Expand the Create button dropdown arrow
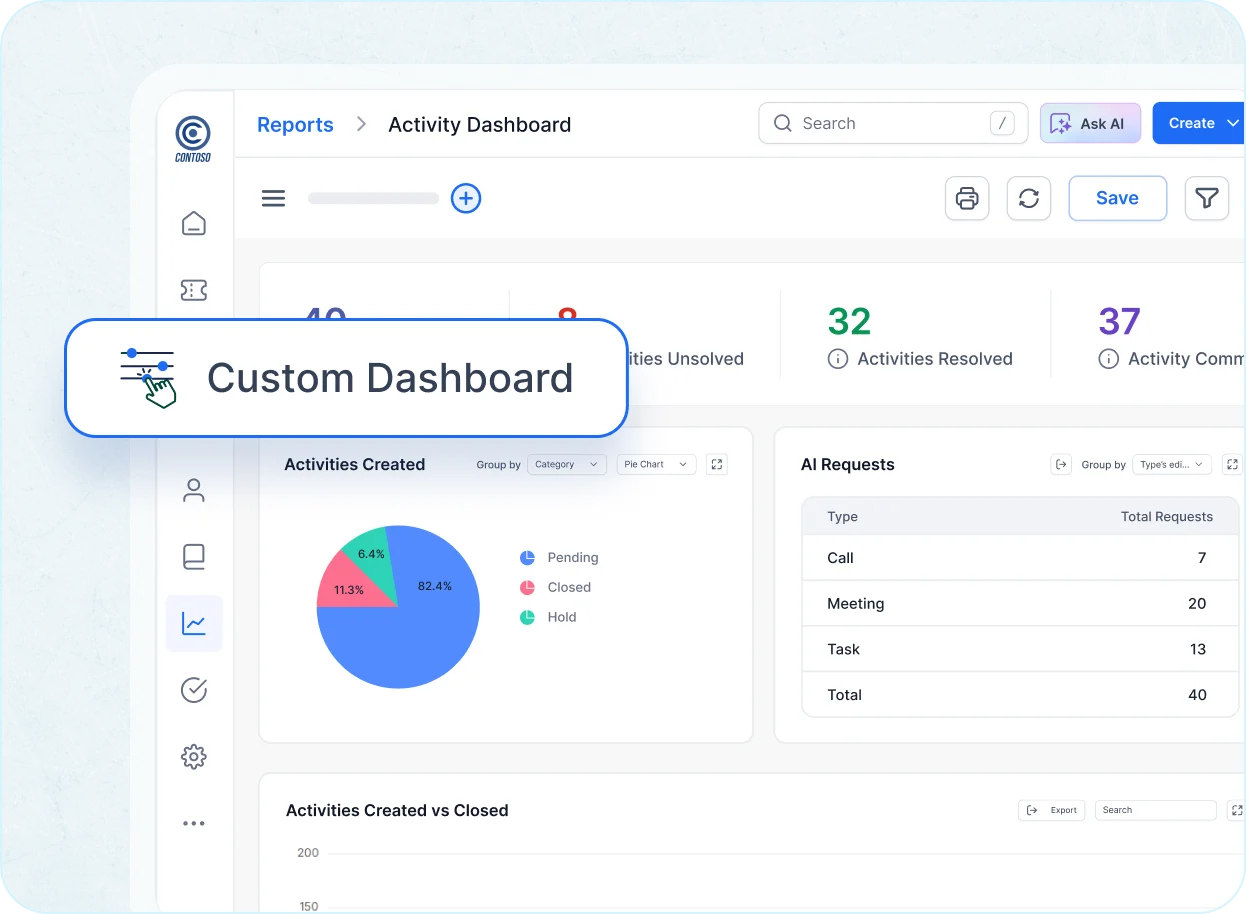The height and width of the screenshot is (914, 1246). tap(1234, 123)
